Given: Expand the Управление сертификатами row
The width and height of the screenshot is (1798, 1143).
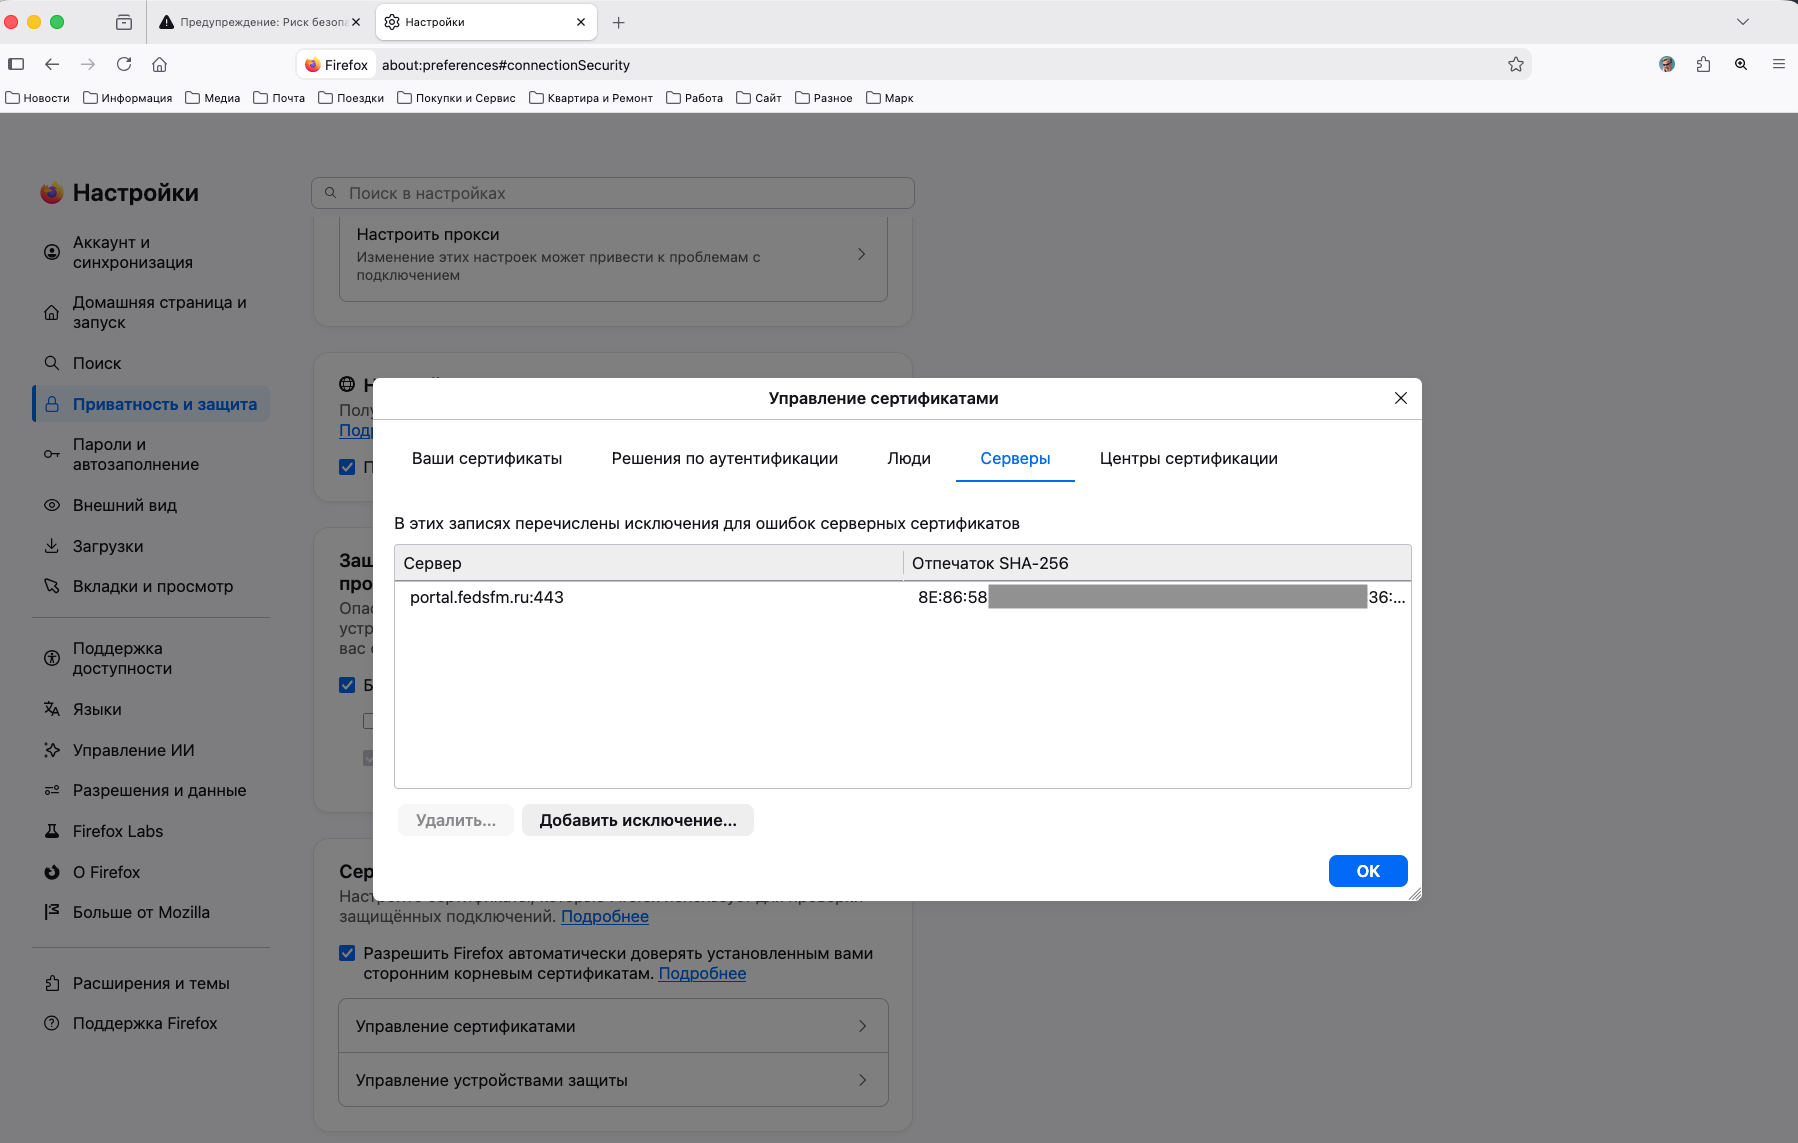Looking at the screenshot, I should [x=613, y=1026].
